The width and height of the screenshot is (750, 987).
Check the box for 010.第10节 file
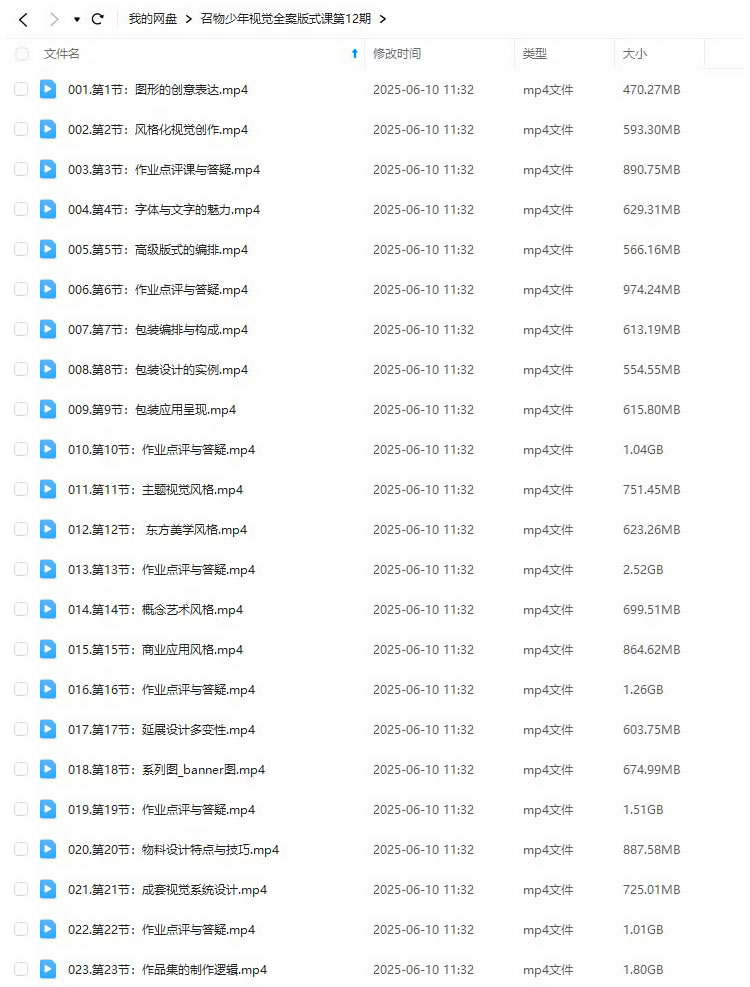(x=21, y=449)
